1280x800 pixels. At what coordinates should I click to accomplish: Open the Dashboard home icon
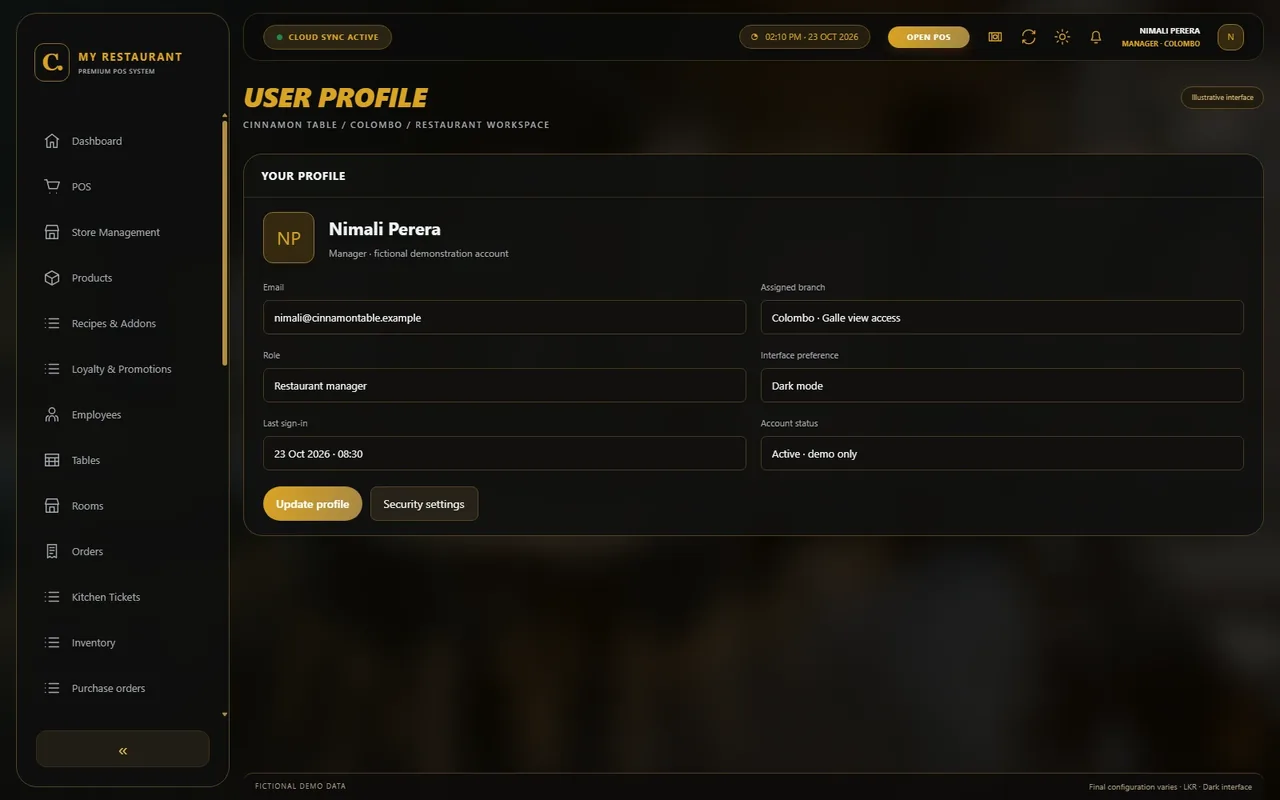coord(52,141)
